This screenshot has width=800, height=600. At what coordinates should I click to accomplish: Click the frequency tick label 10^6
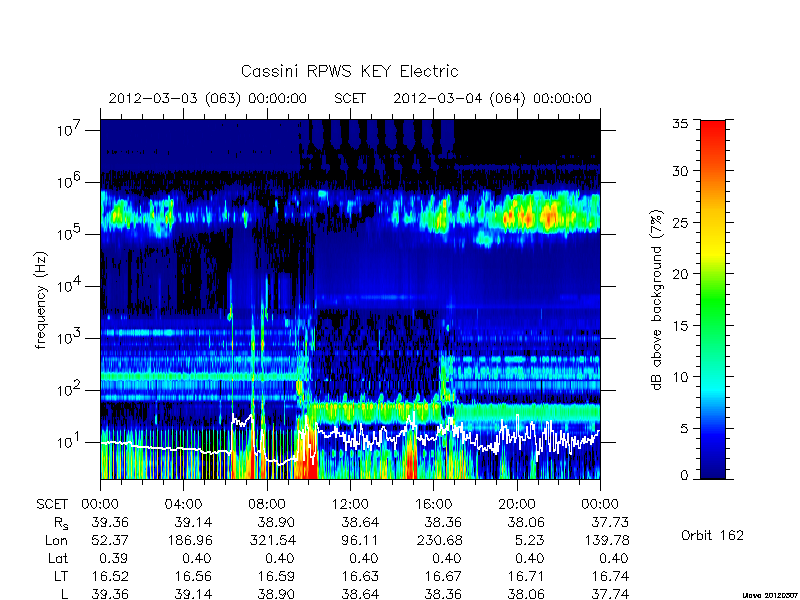click(x=69, y=182)
